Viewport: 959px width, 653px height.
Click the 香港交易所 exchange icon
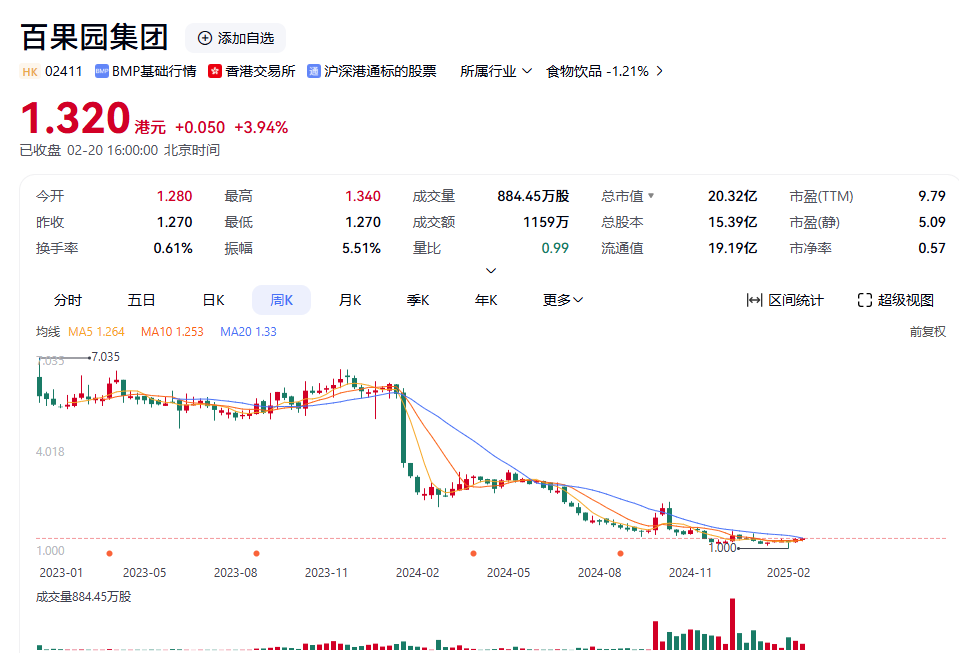[x=215, y=71]
